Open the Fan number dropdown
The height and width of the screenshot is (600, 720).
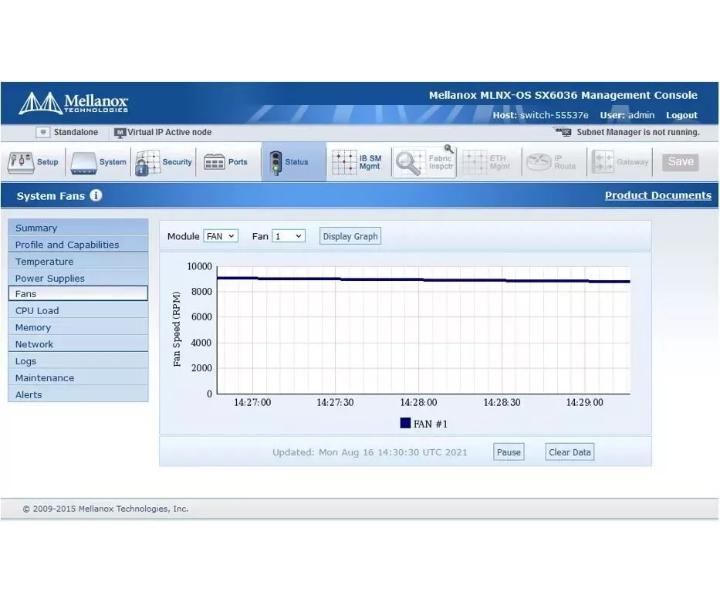click(289, 236)
